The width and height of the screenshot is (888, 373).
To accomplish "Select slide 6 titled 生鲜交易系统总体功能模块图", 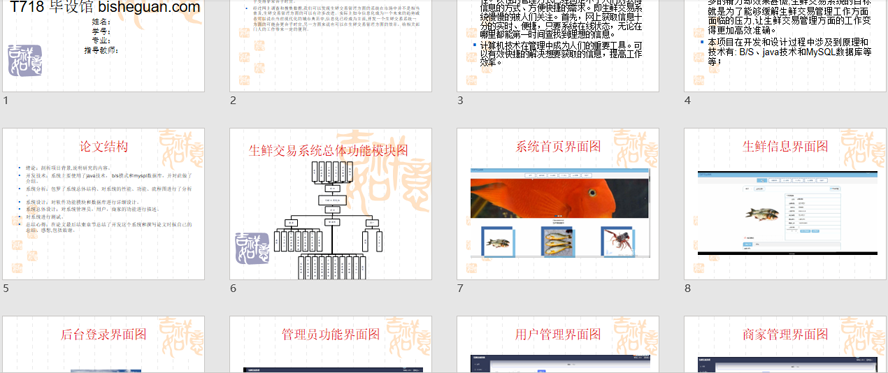I will pos(331,204).
